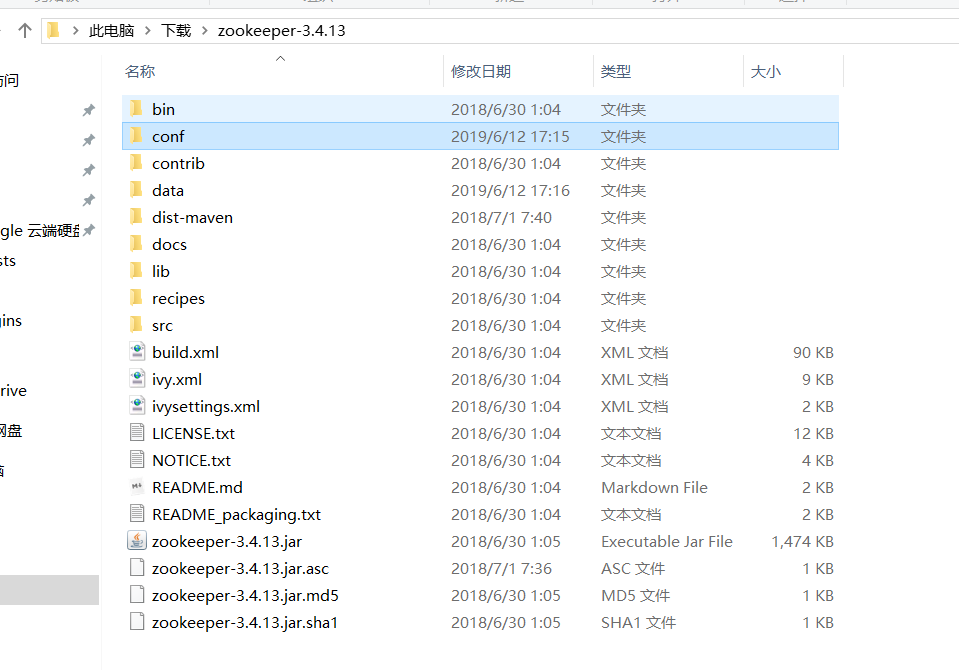Click the recipes folder icon
This screenshot has height=670, width=959.
[x=136, y=298]
